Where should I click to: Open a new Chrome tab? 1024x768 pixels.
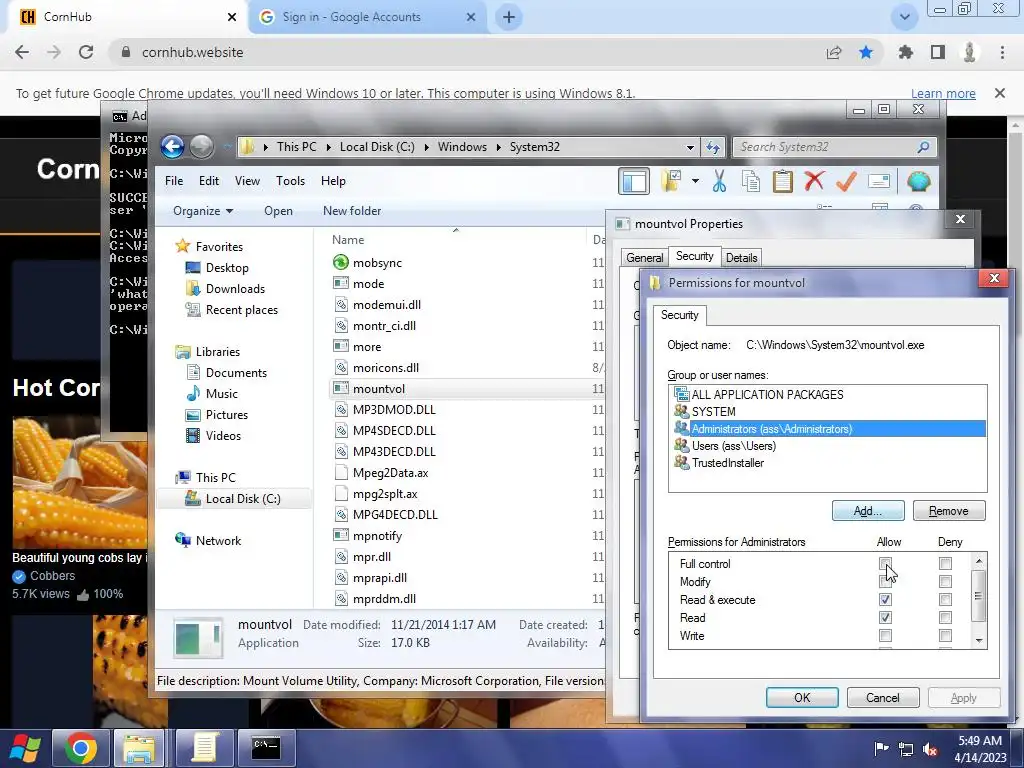coord(509,17)
